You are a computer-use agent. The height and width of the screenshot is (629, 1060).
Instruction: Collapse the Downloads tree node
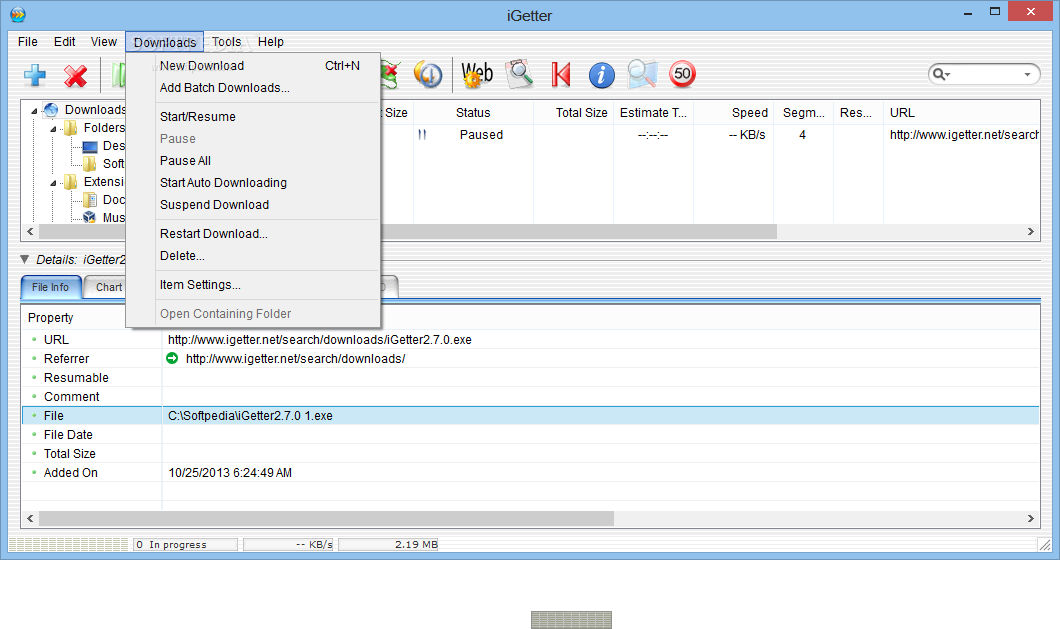click(34, 111)
